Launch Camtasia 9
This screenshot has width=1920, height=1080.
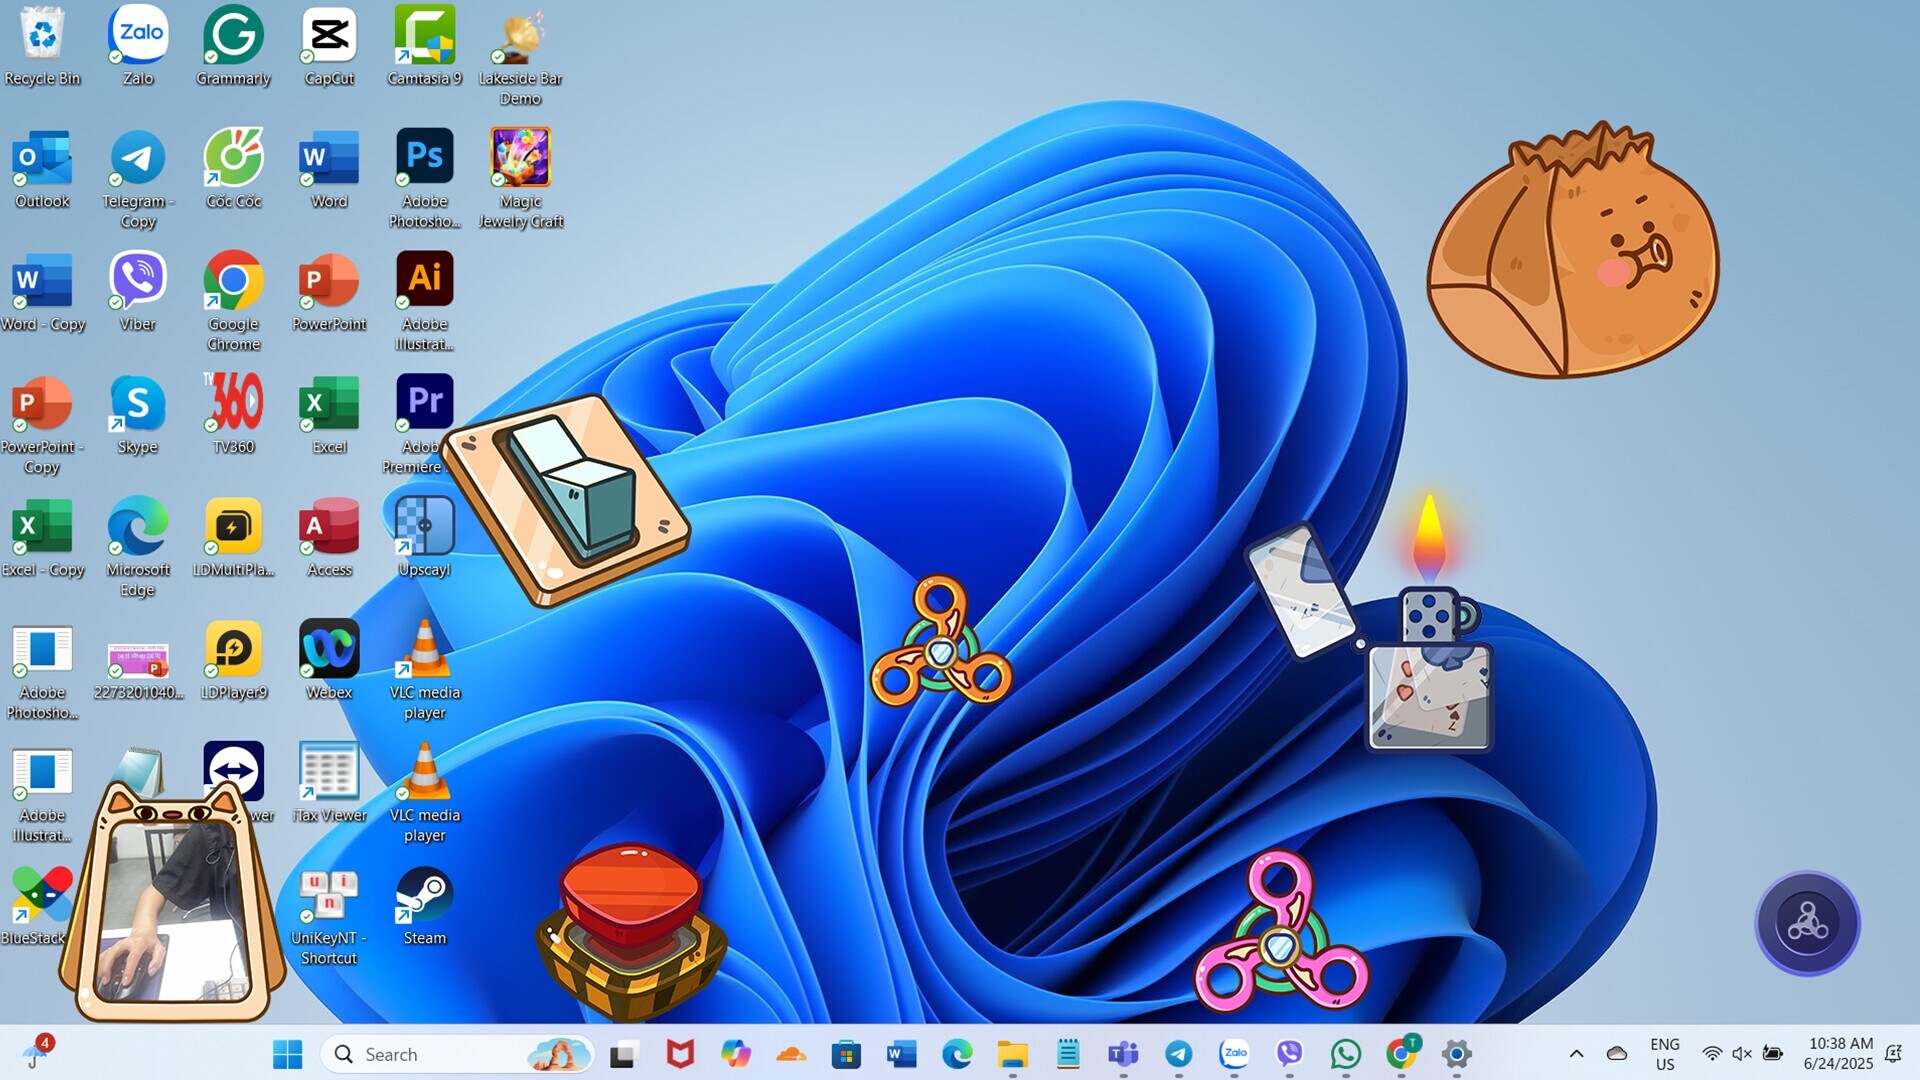click(x=425, y=33)
